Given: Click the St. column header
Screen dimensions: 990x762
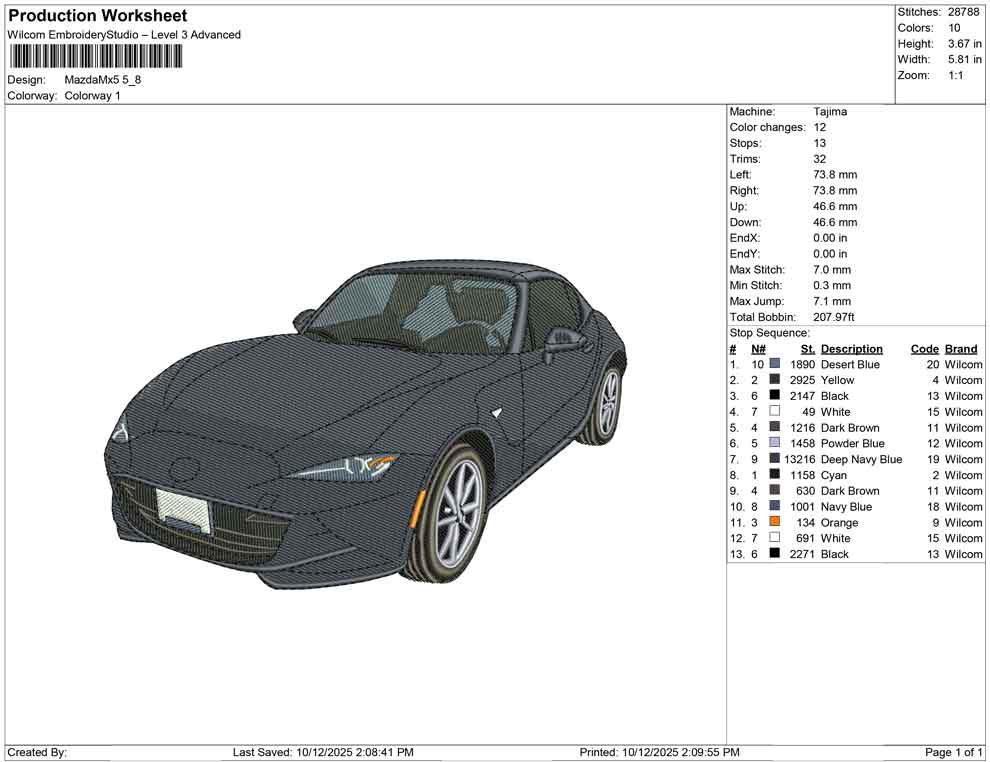Looking at the screenshot, I should (x=808, y=349).
